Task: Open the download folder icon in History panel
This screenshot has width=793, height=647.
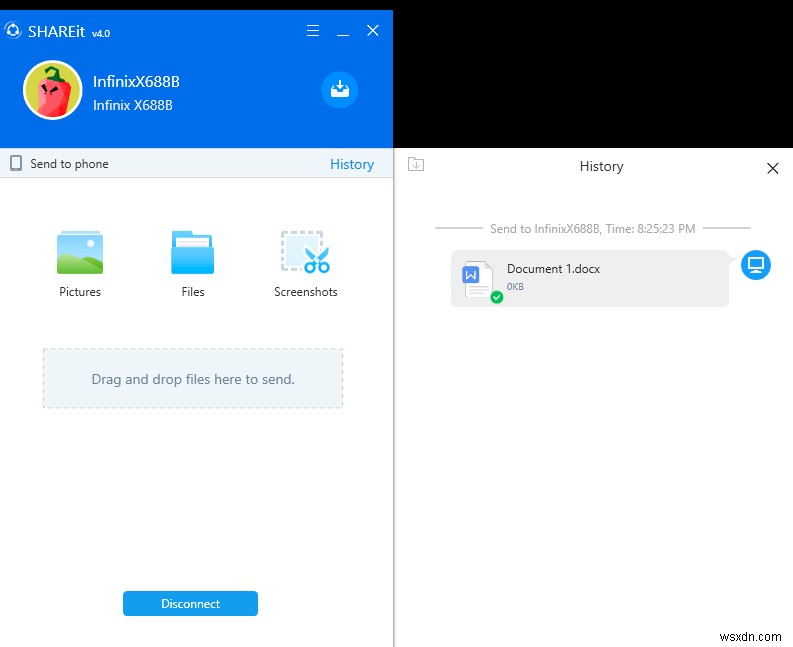Action: click(416, 164)
